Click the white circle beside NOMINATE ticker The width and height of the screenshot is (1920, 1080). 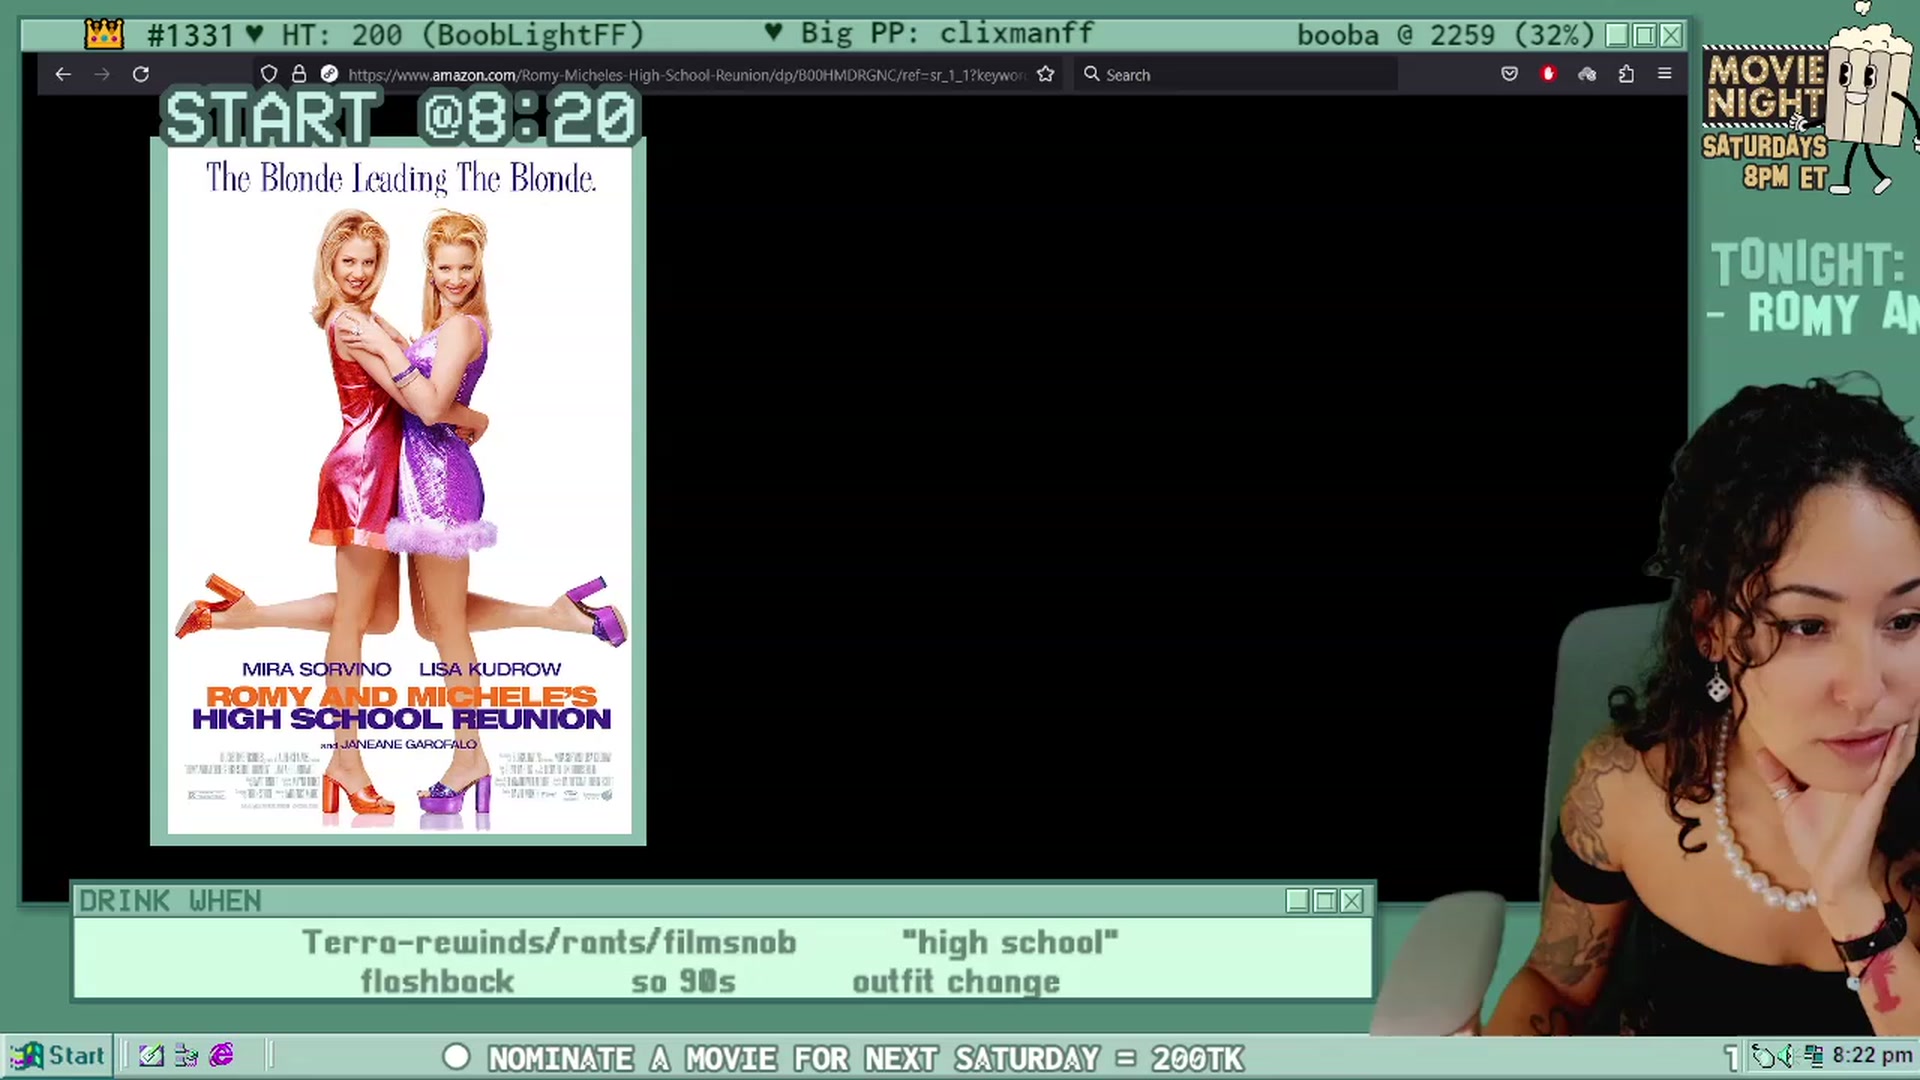pyautogui.click(x=457, y=1057)
